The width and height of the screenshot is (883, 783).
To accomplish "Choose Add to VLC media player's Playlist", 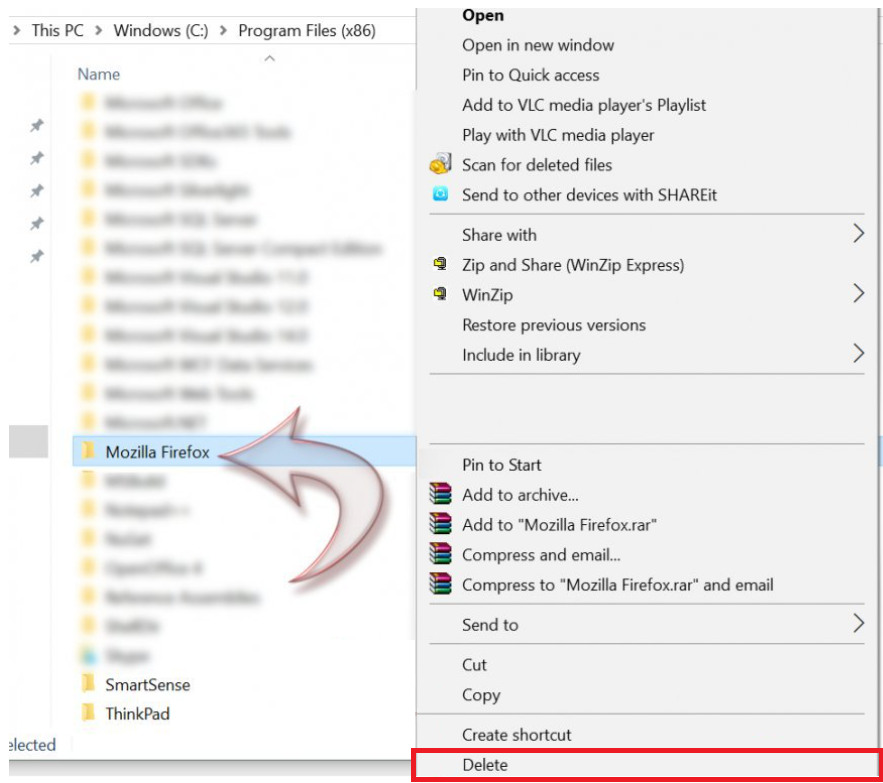I will click(x=583, y=105).
